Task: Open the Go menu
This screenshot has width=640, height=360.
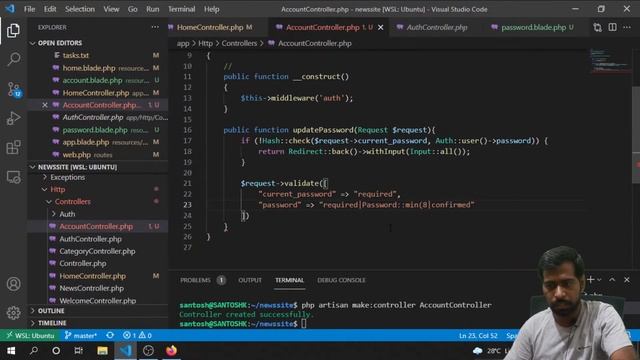Action: coord(133,9)
